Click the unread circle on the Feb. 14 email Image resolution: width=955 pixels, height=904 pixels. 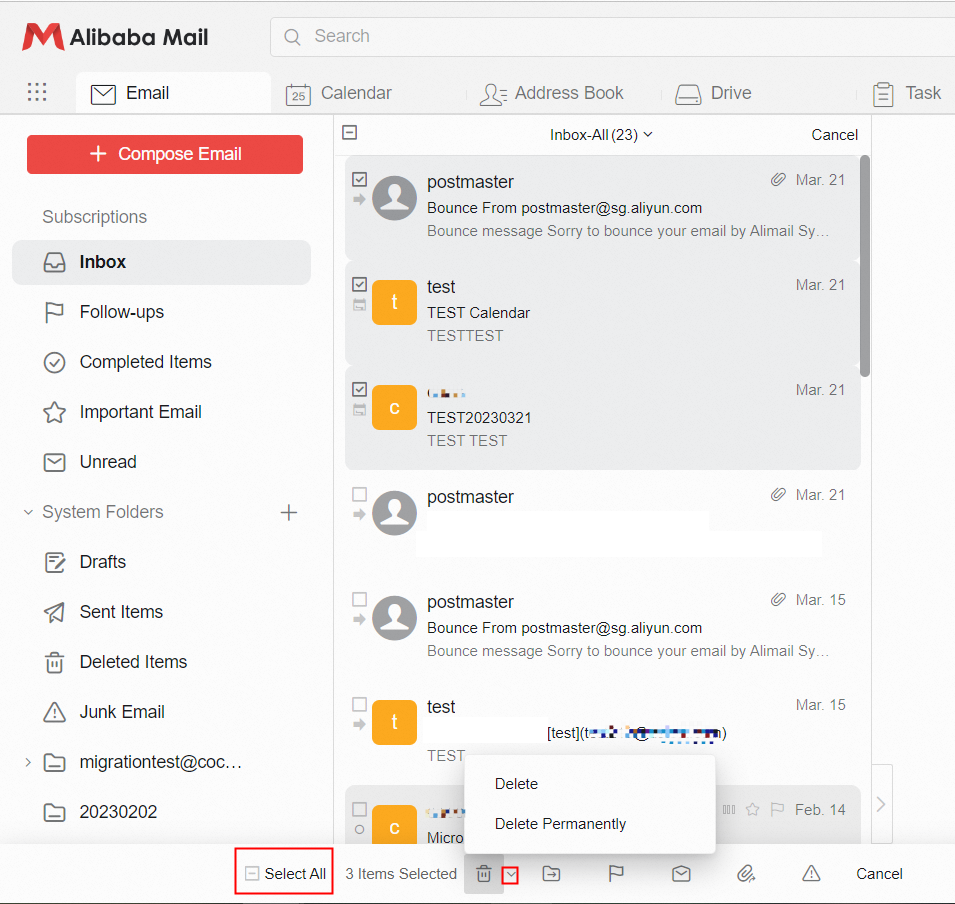tap(359, 829)
